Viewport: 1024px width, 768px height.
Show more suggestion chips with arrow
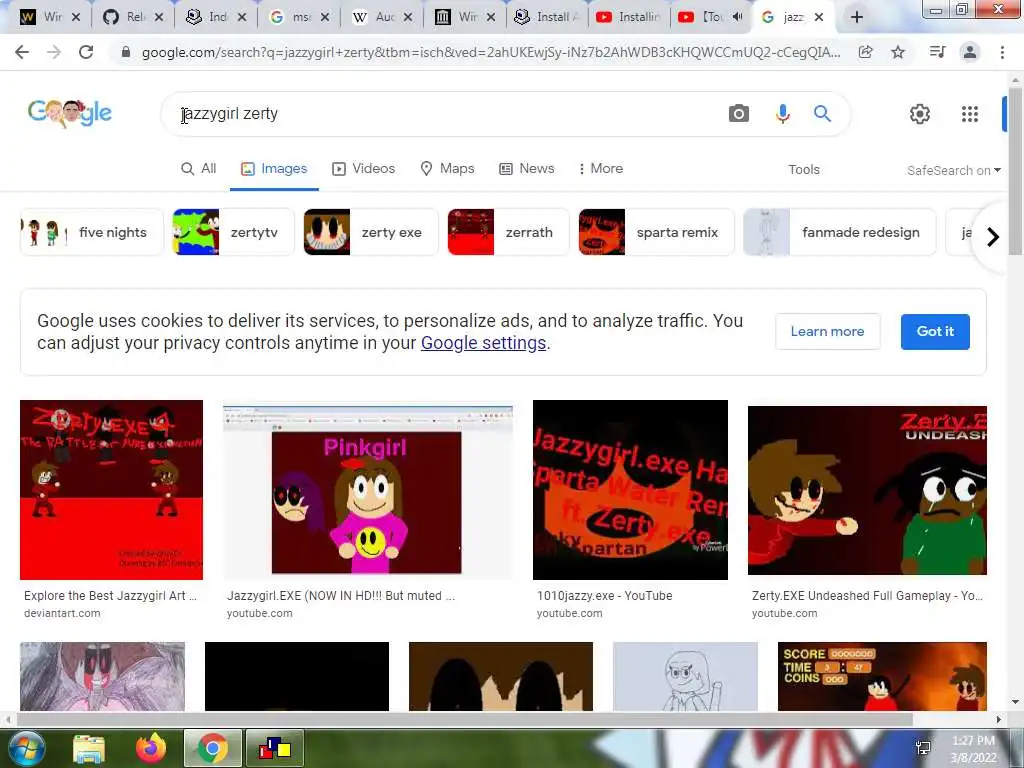click(993, 236)
